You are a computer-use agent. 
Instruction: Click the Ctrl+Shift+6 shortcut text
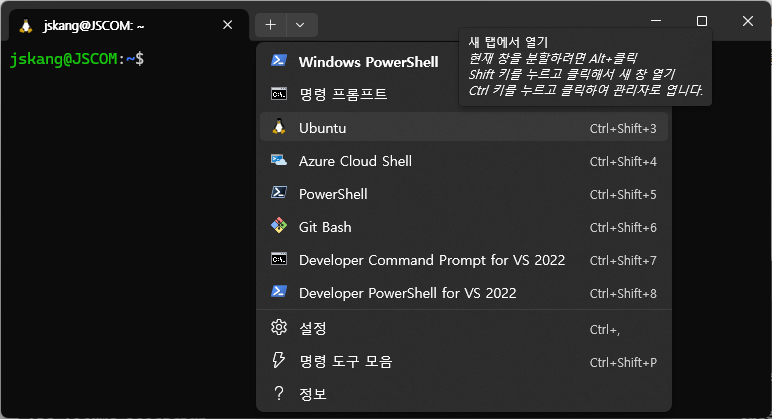(623, 227)
